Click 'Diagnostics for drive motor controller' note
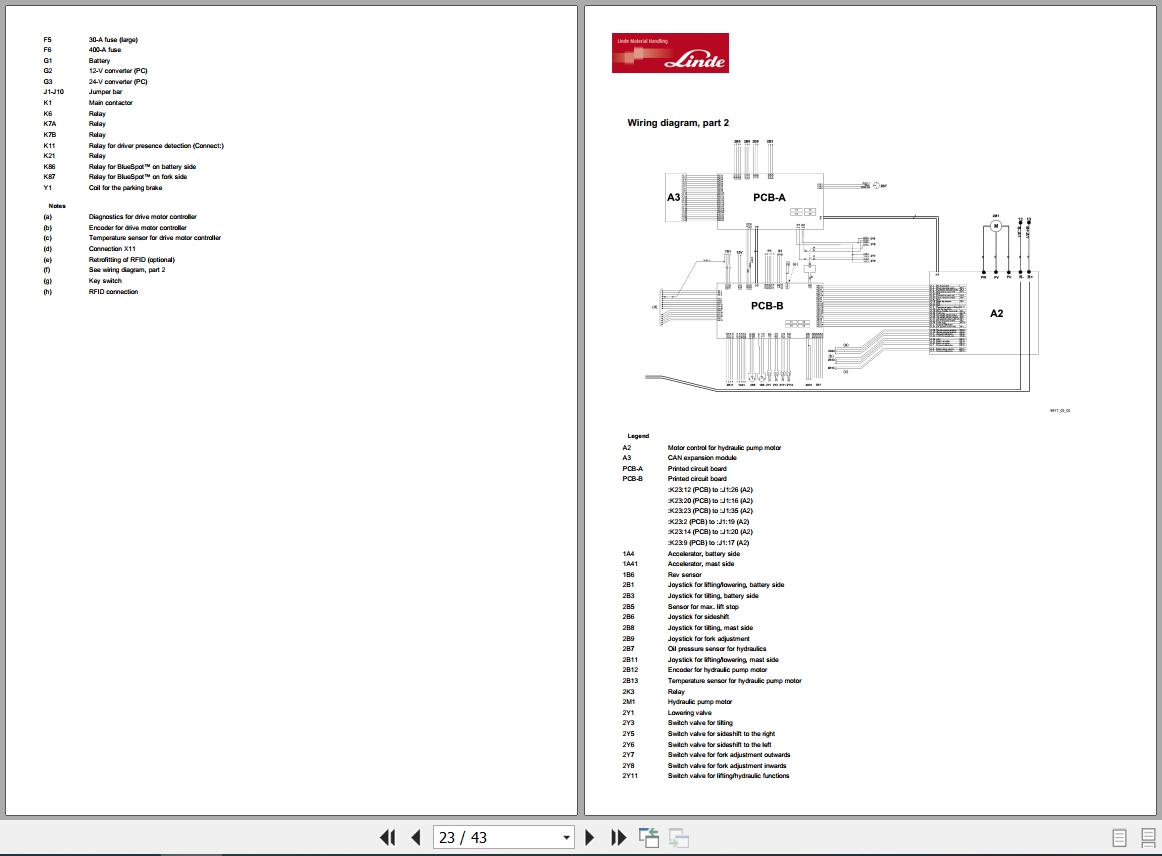Image resolution: width=1162 pixels, height=856 pixels. pyautogui.click(x=142, y=217)
